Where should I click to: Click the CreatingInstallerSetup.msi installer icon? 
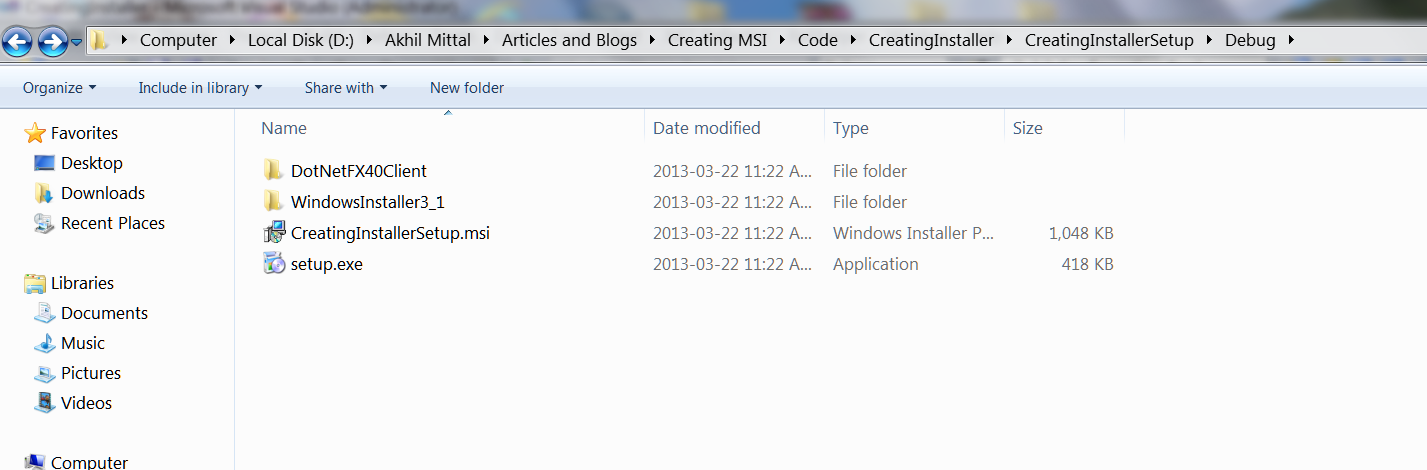click(273, 233)
